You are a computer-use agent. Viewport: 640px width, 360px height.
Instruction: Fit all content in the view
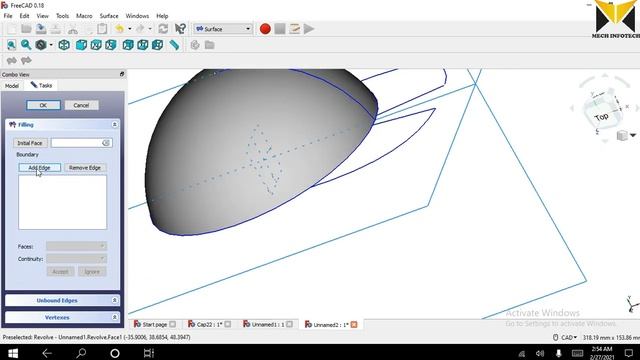[x=11, y=45]
